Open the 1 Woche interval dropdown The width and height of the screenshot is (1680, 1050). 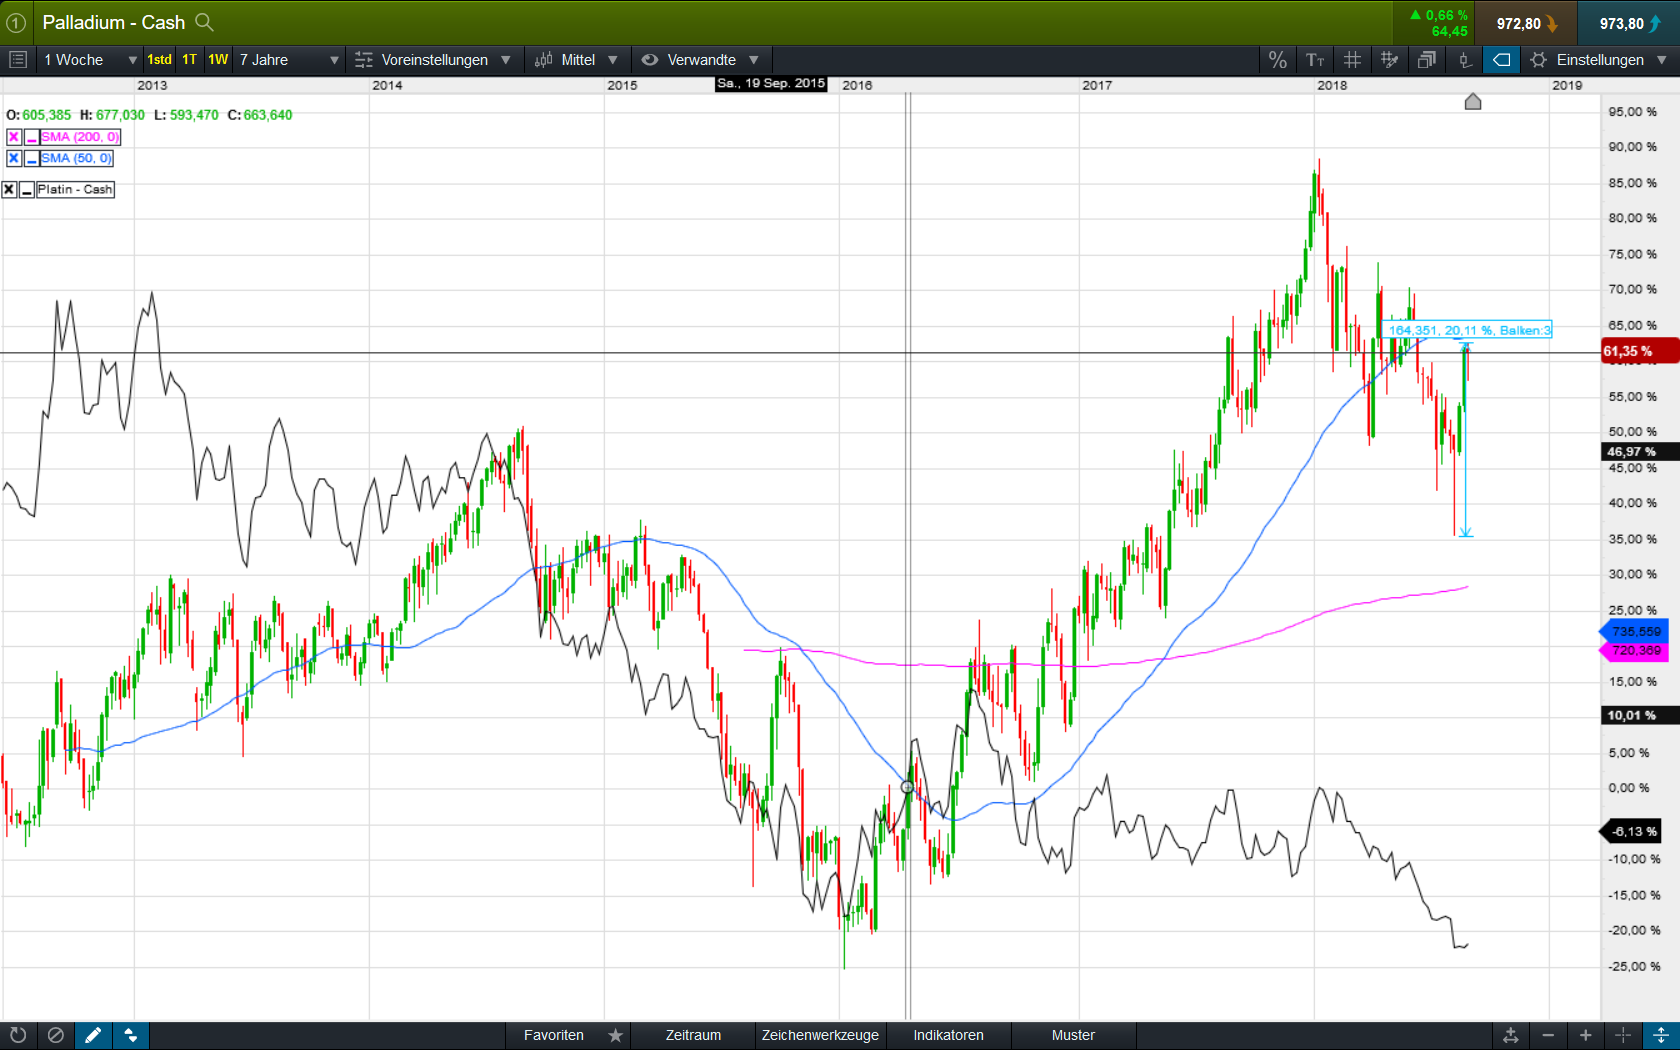click(x=89, y=60)
